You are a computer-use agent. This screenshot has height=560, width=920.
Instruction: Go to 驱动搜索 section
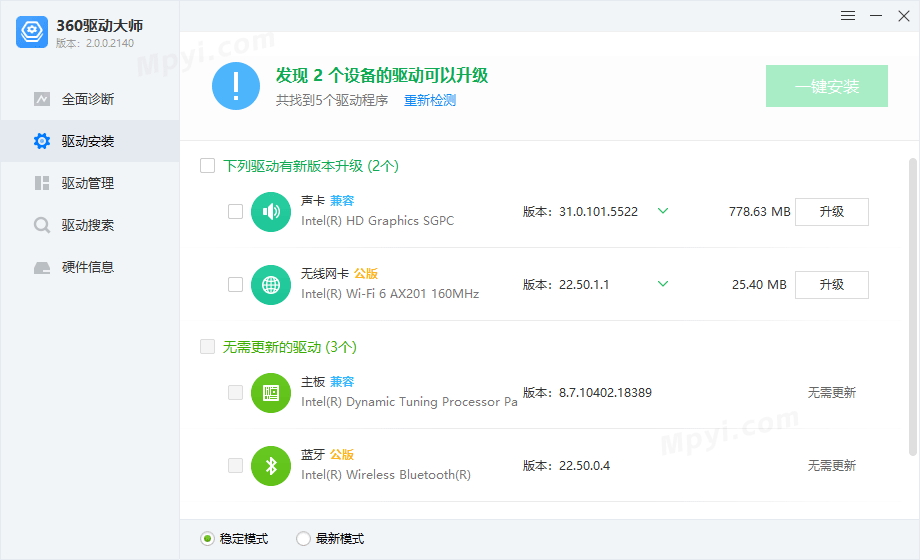[x=90, y=225]
